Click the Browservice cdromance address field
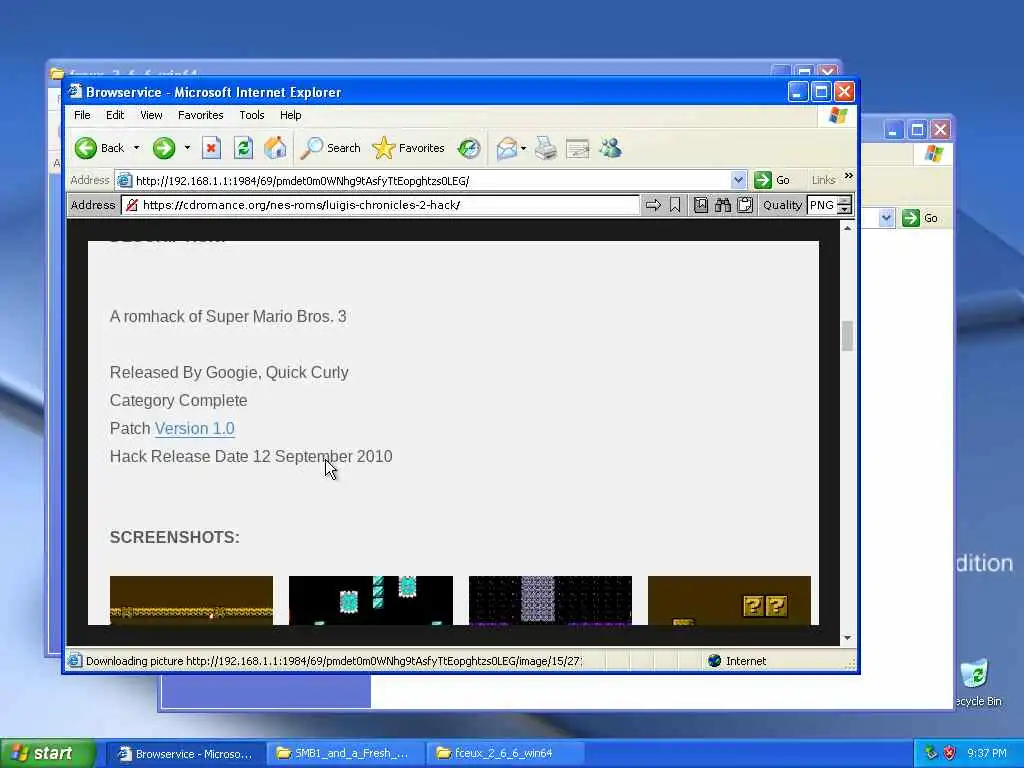Image resolution: width=1024 pixels, height=768 pixels. click(380, 205)
